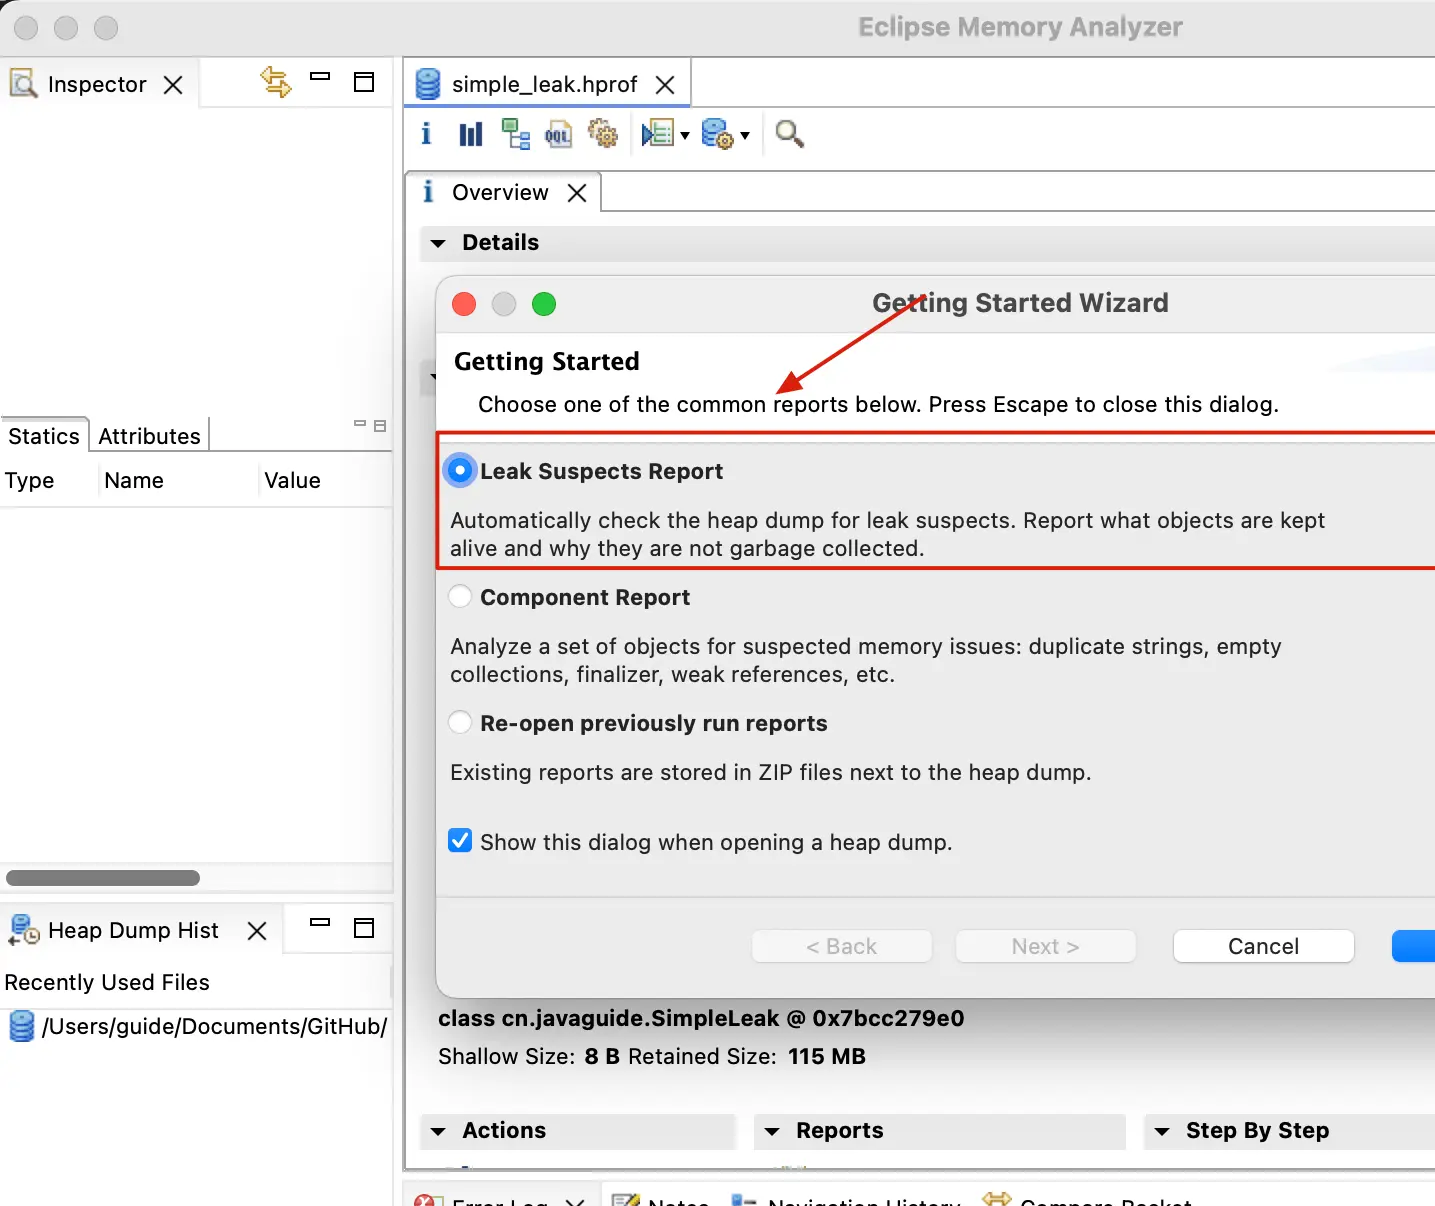Open the recent heap dump file path
Image resolution: width=1435 pixels, height=1206 pixels.
[213, 1026]
